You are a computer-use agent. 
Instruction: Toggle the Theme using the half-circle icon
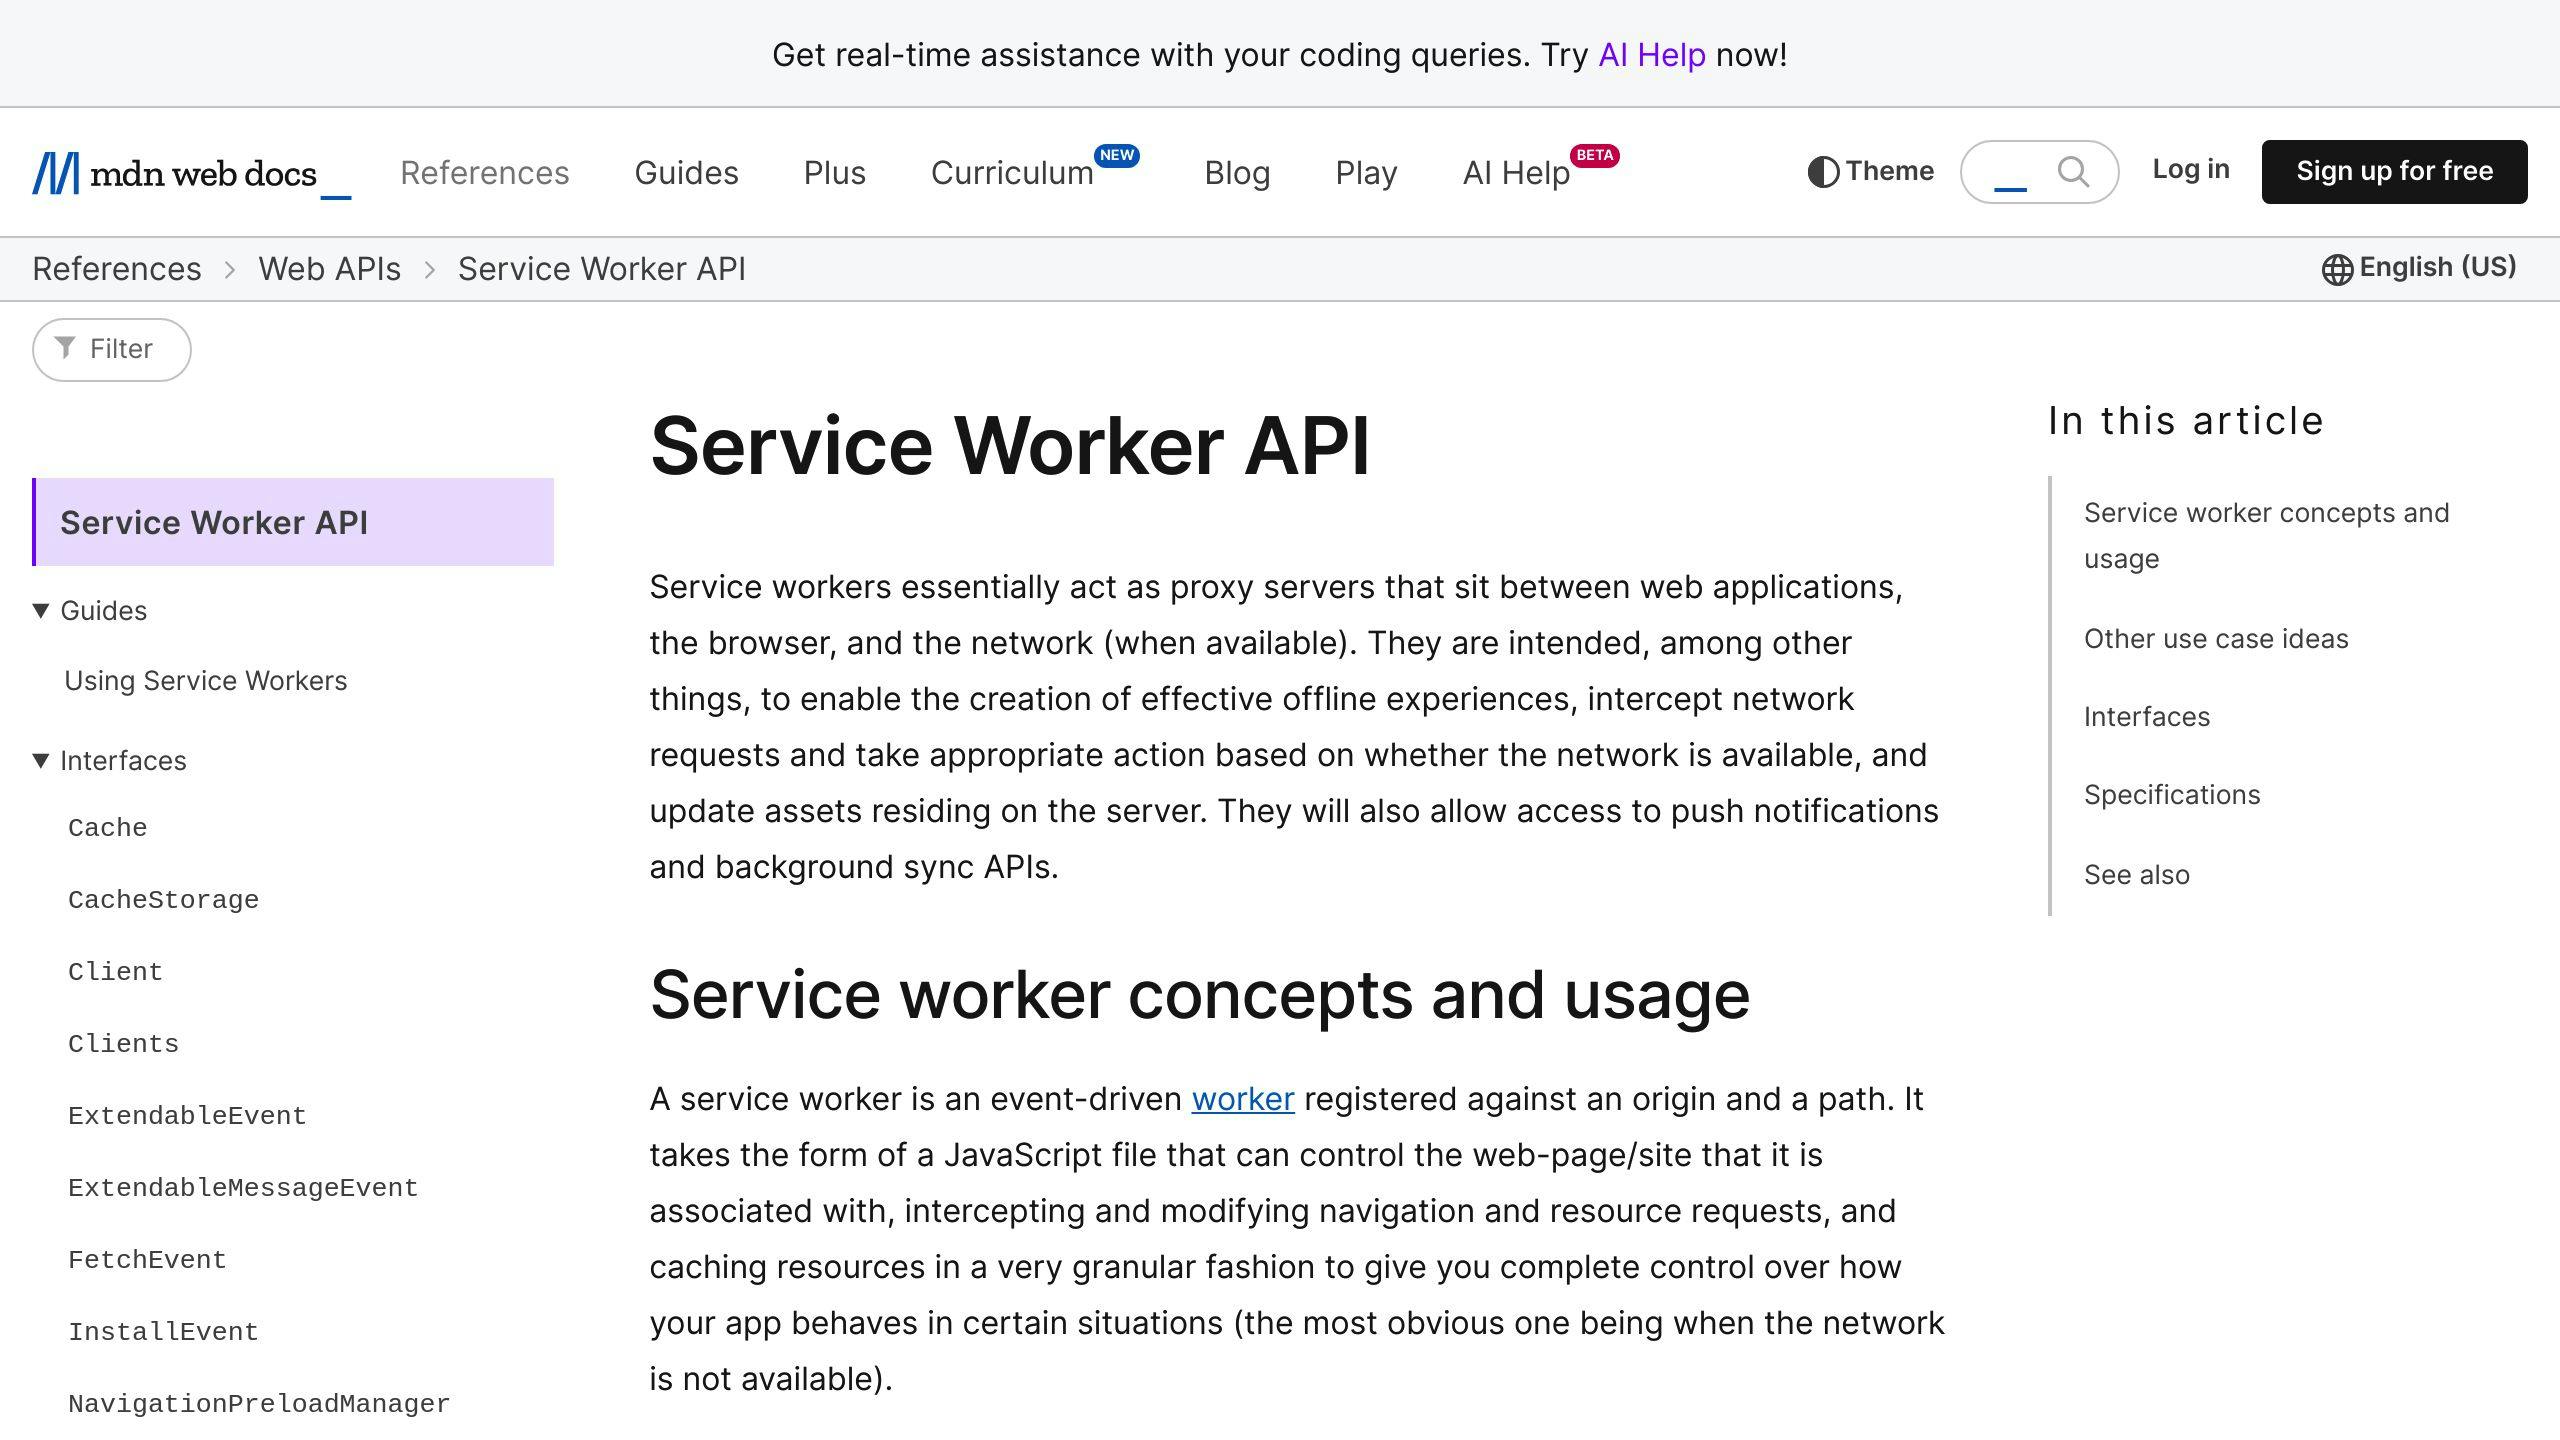1823,170
